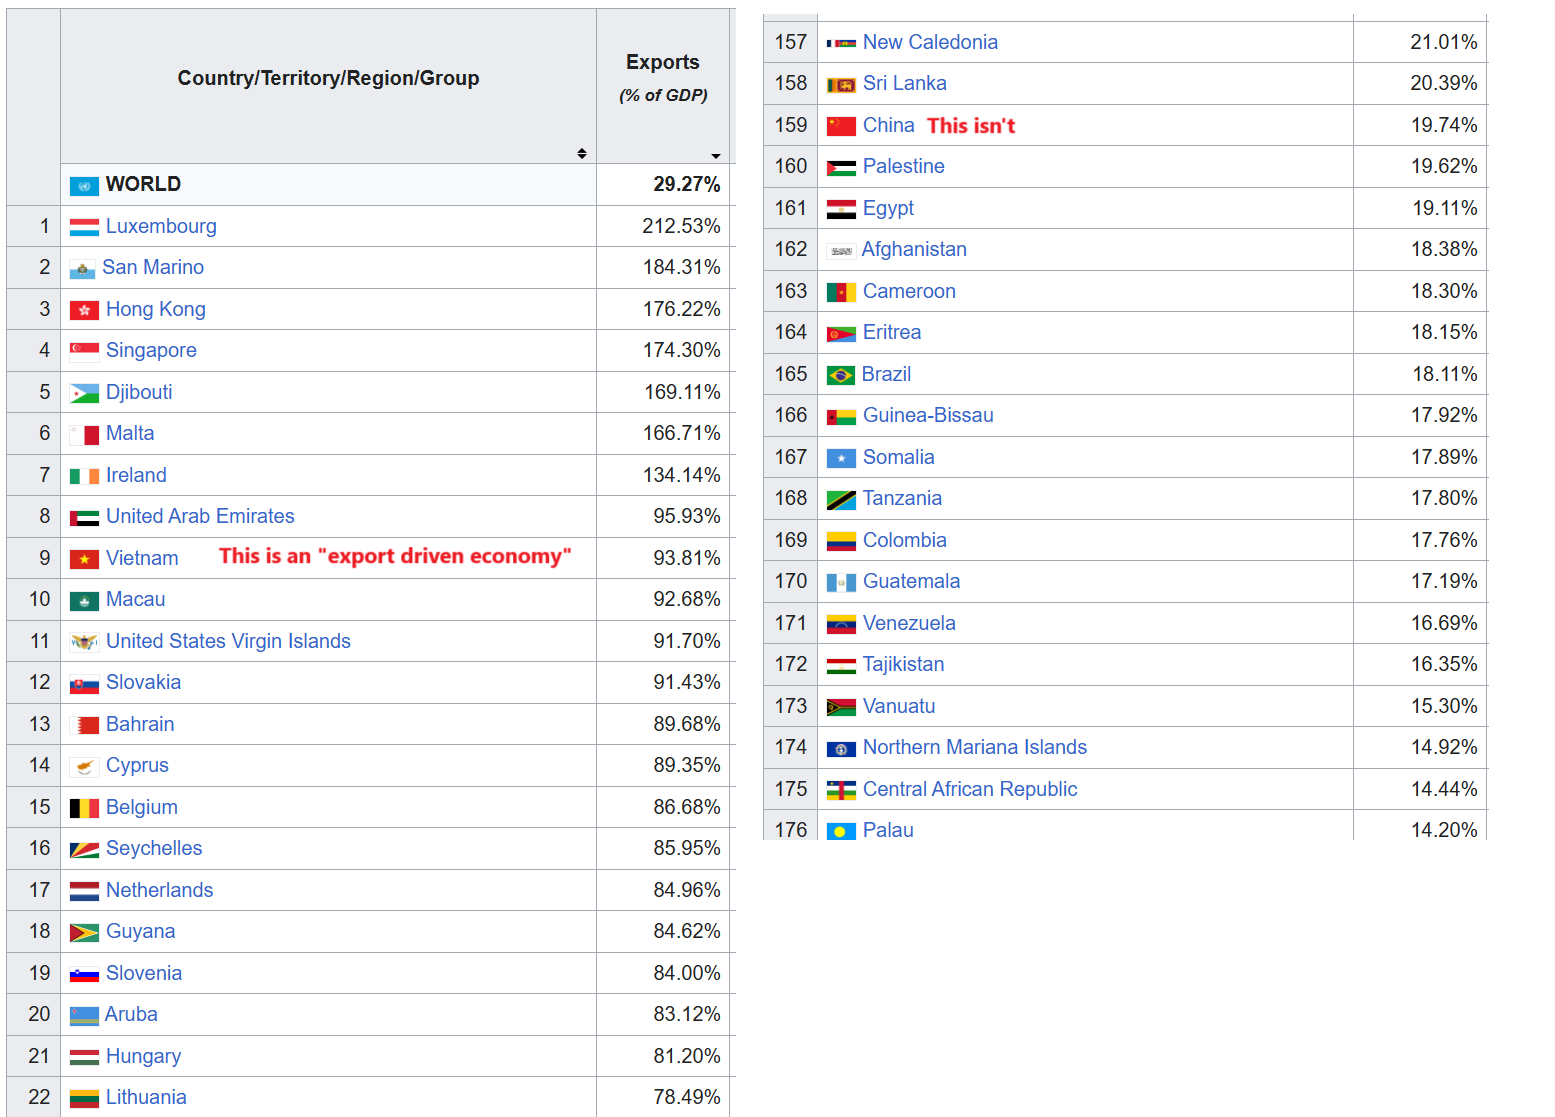Open the Slovenia link

pos(144,973)
